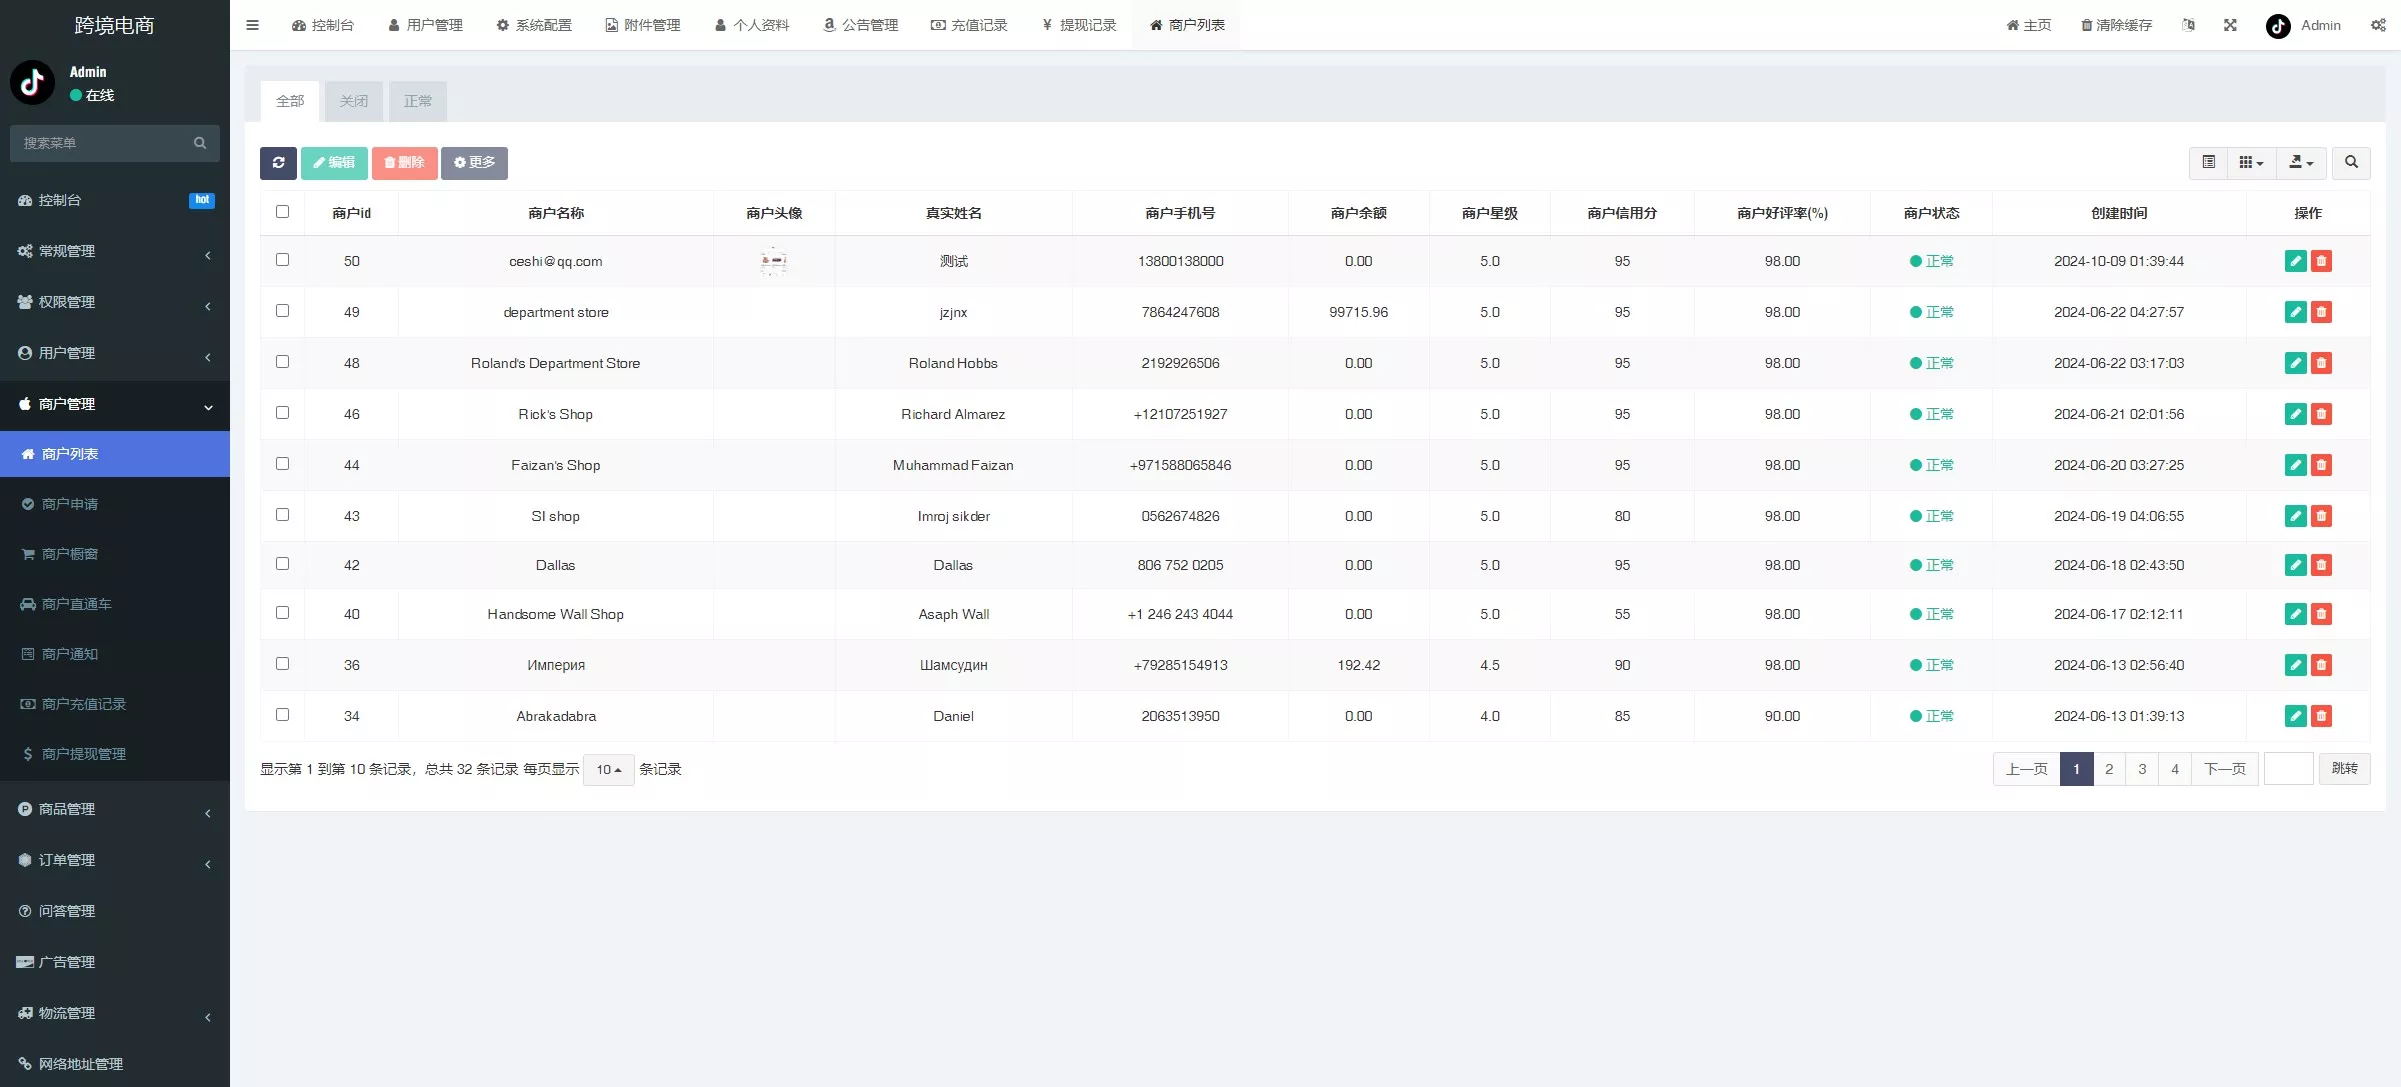Viewport: 2401px width, 1087px height.
Task: Click the page jump input field
Action: (2288, 769)
